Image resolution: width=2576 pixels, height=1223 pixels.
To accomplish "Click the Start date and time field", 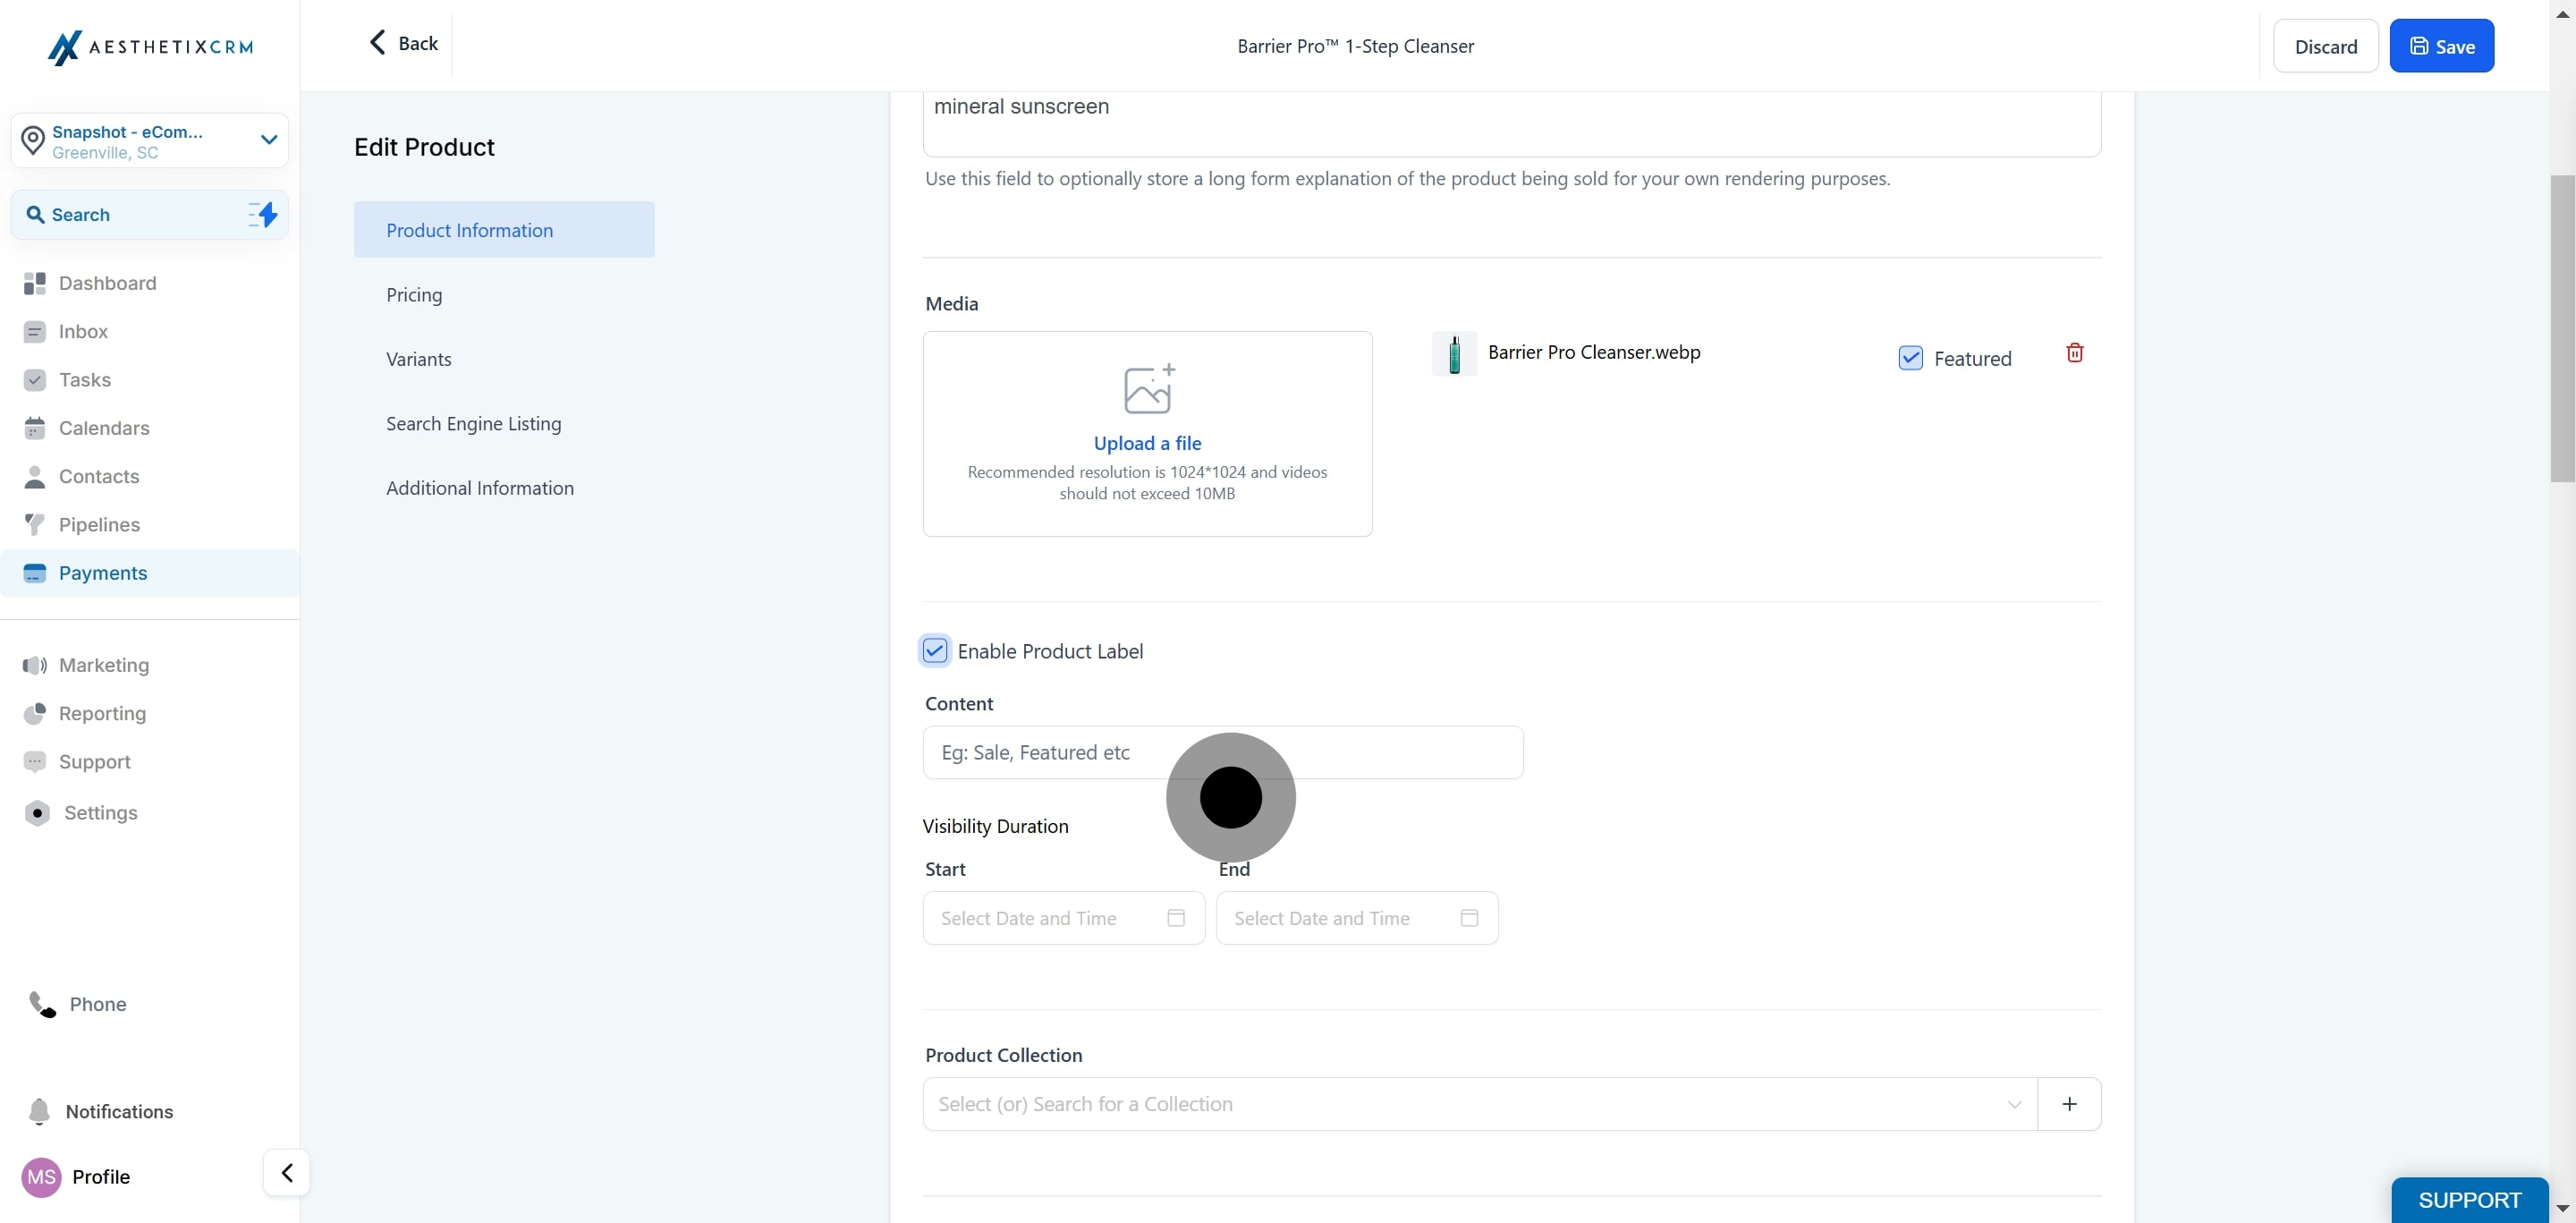I will [x=1064, y=918].
